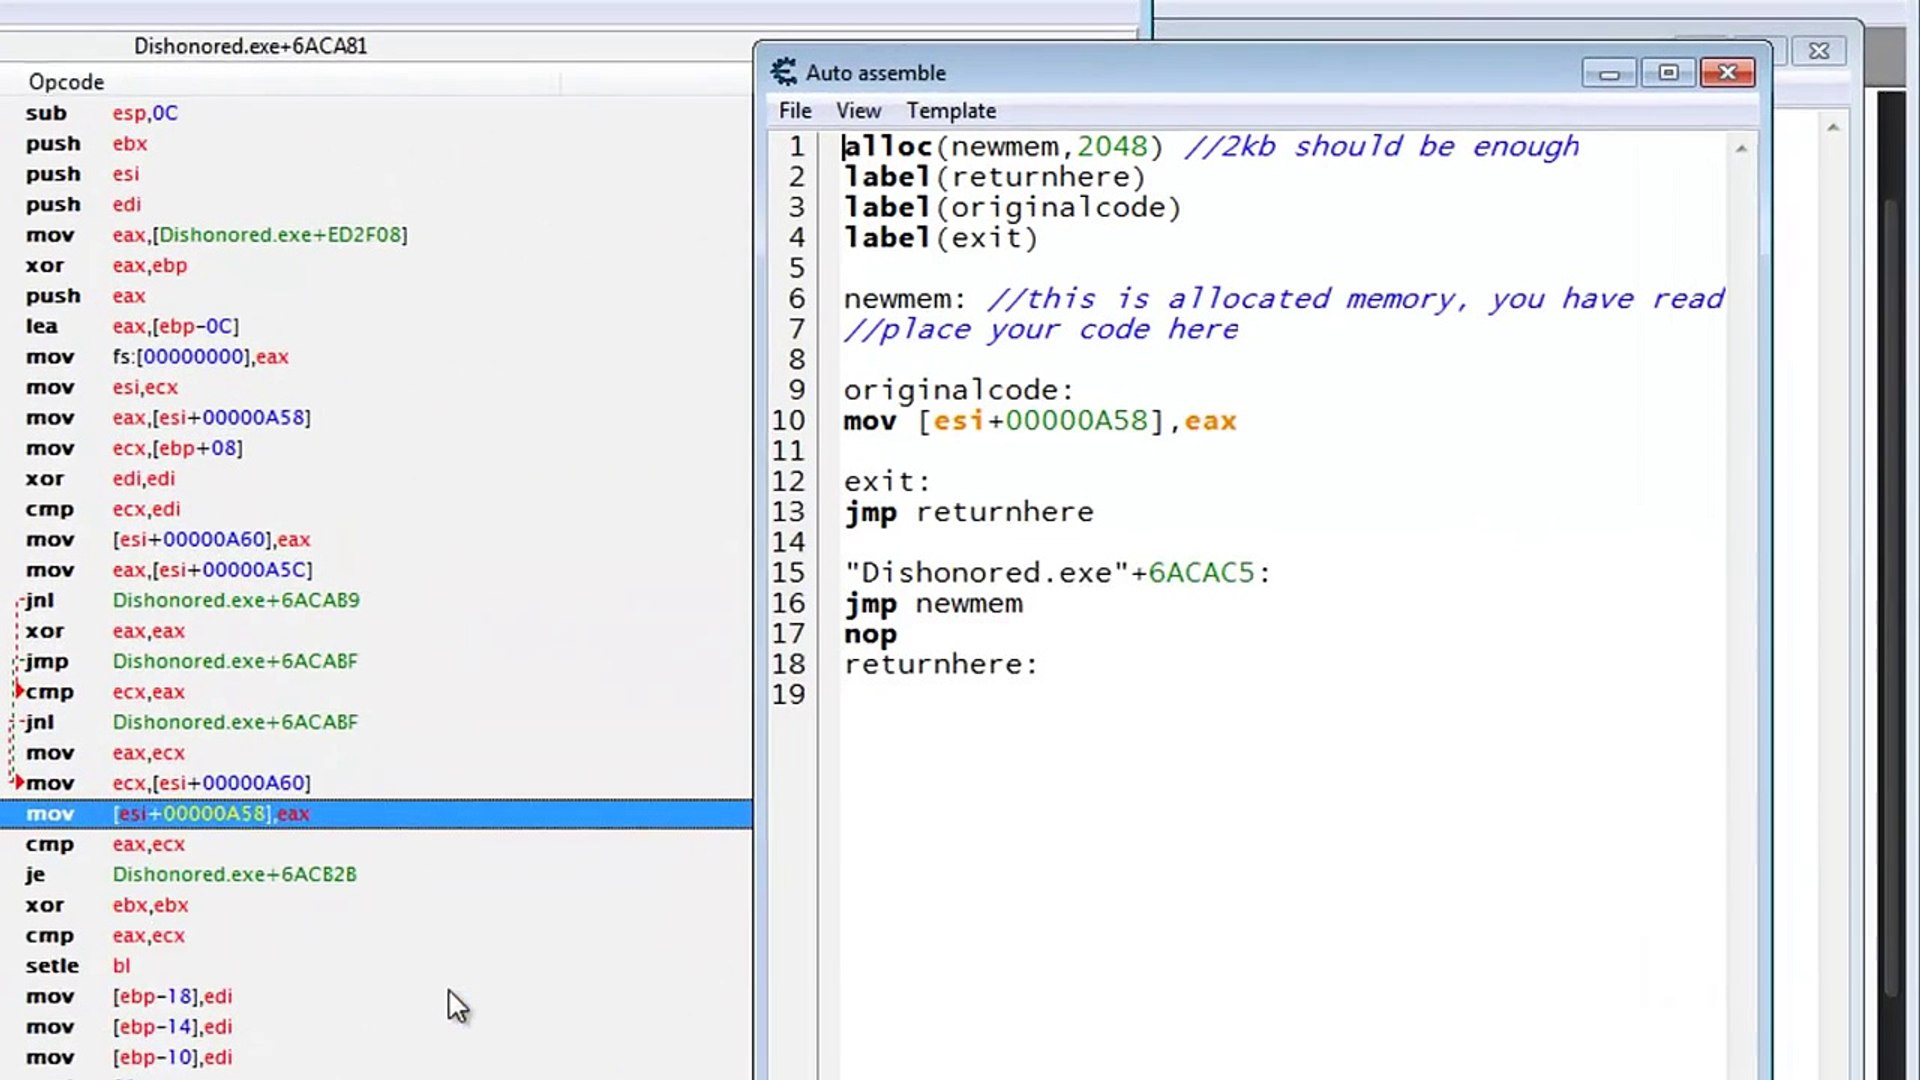Place cursor on '//place your code here' comment
The width and height of the screenshot is (1920, 1080).
tap(1041, 330)
